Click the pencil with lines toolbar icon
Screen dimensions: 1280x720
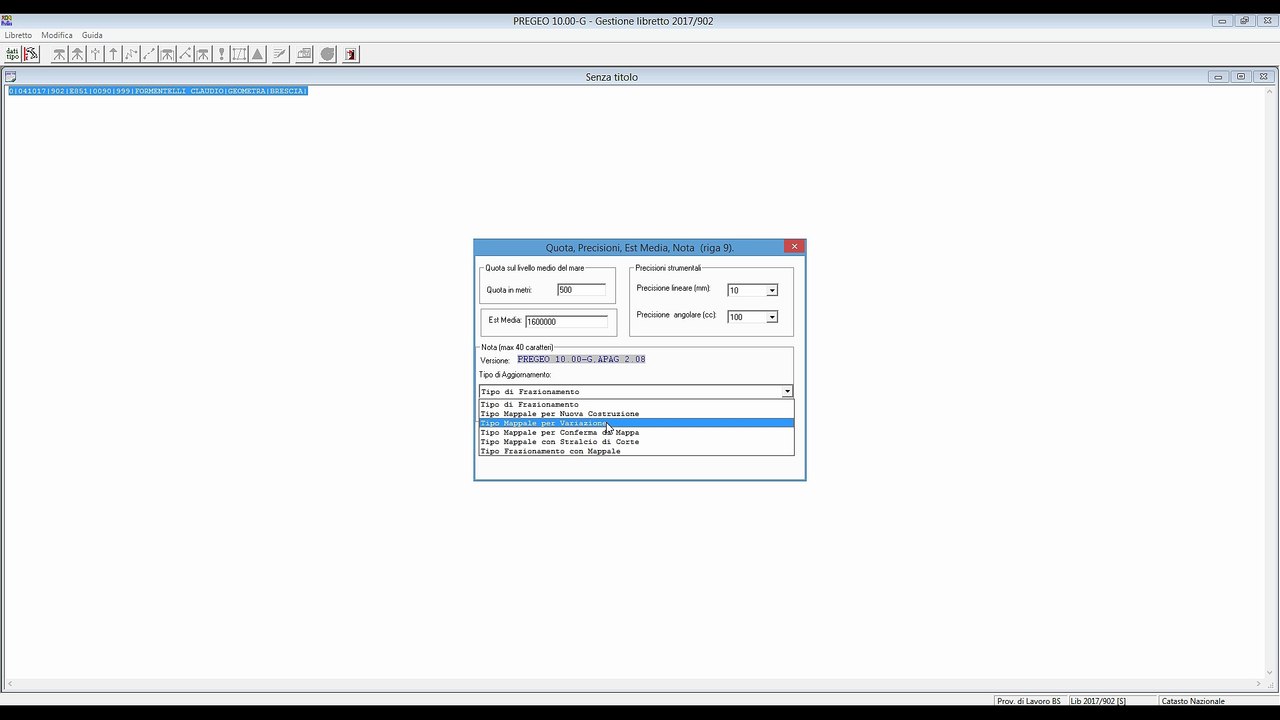tap(280, 54)
